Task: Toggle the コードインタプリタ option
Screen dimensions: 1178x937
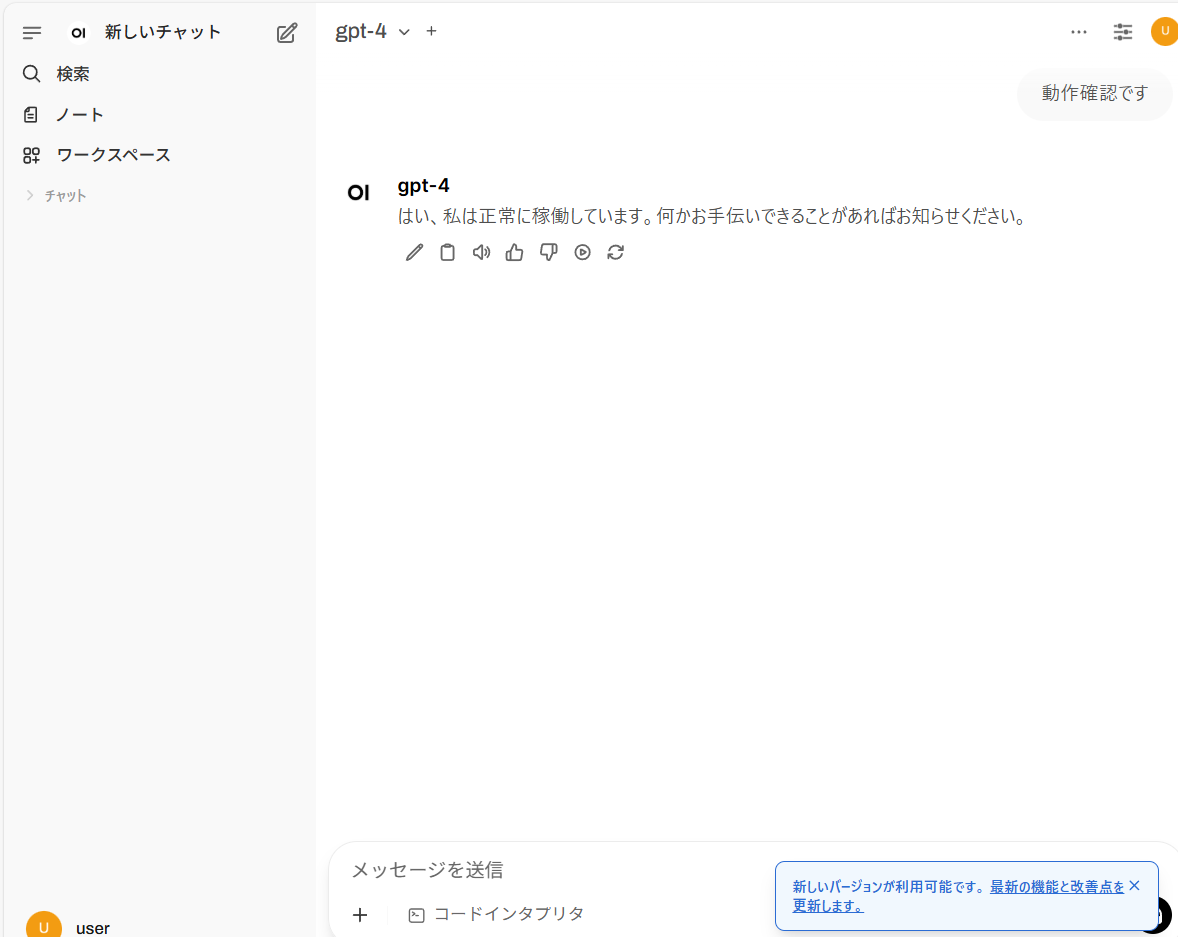Action: (496, 914)
